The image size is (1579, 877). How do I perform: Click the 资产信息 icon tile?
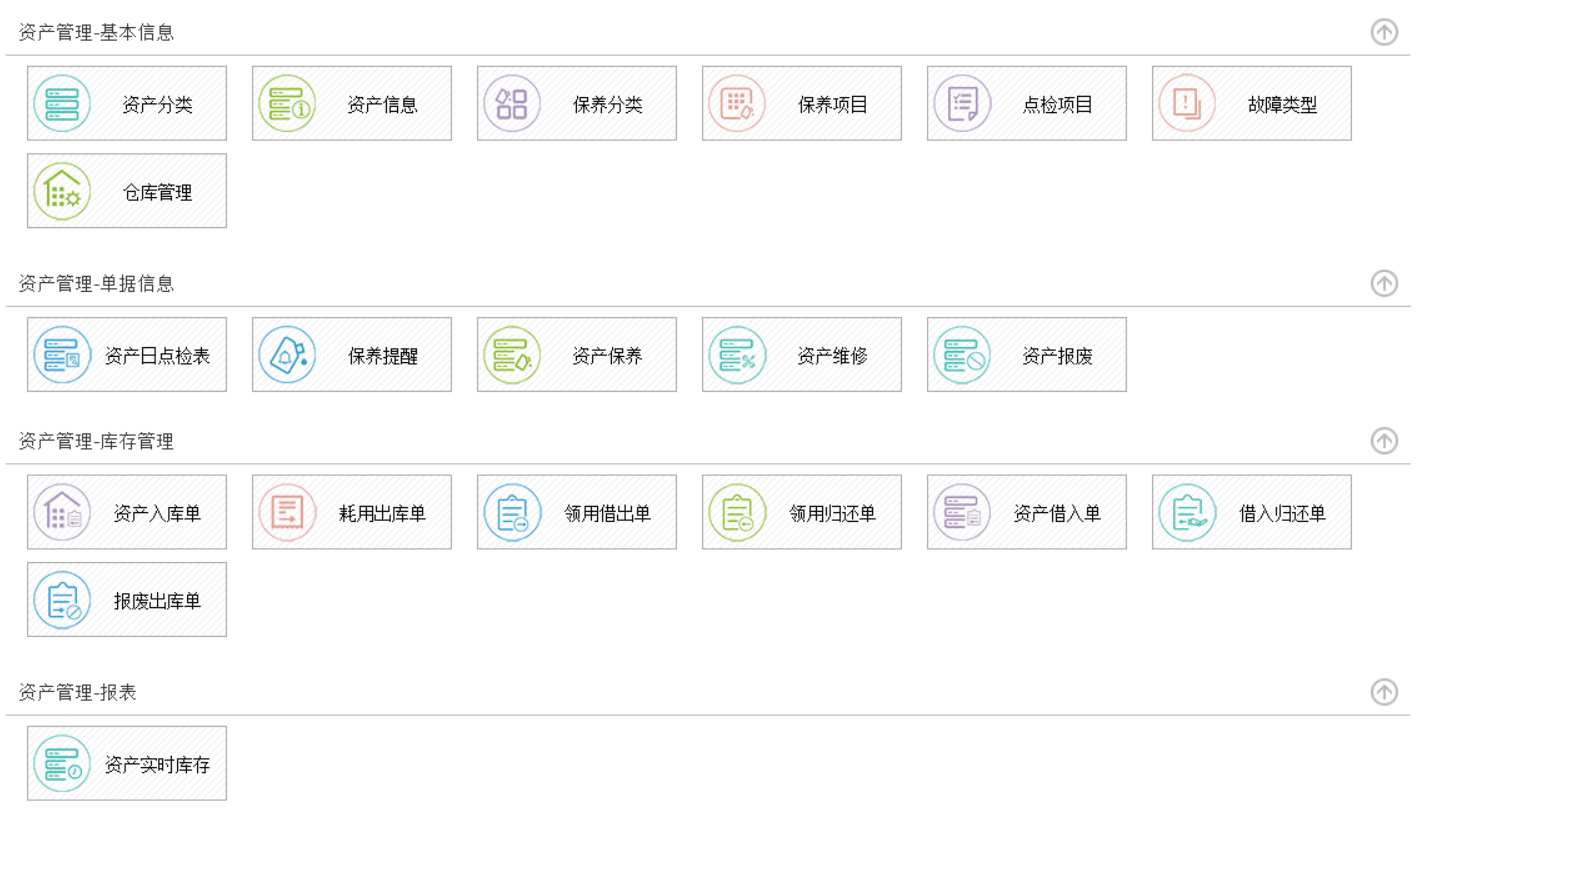click(x=287, y=104)
